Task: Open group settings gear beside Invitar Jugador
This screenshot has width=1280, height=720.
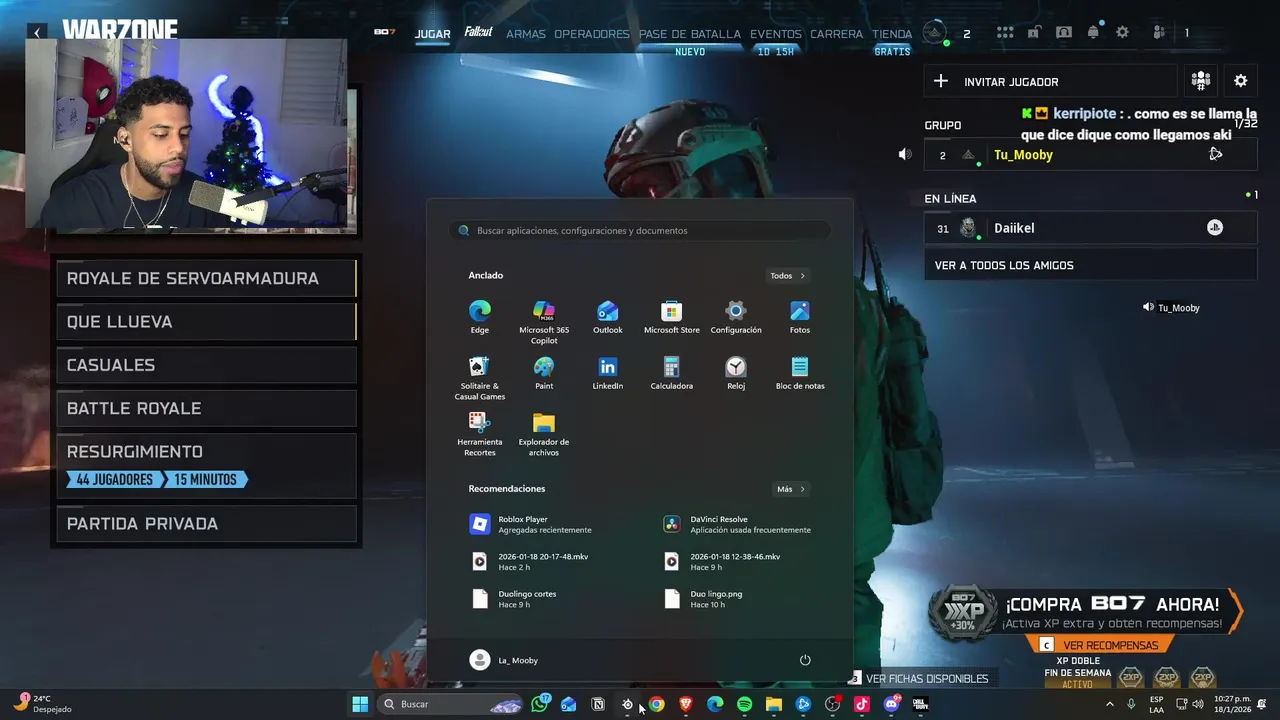Action: (1241, 81)
